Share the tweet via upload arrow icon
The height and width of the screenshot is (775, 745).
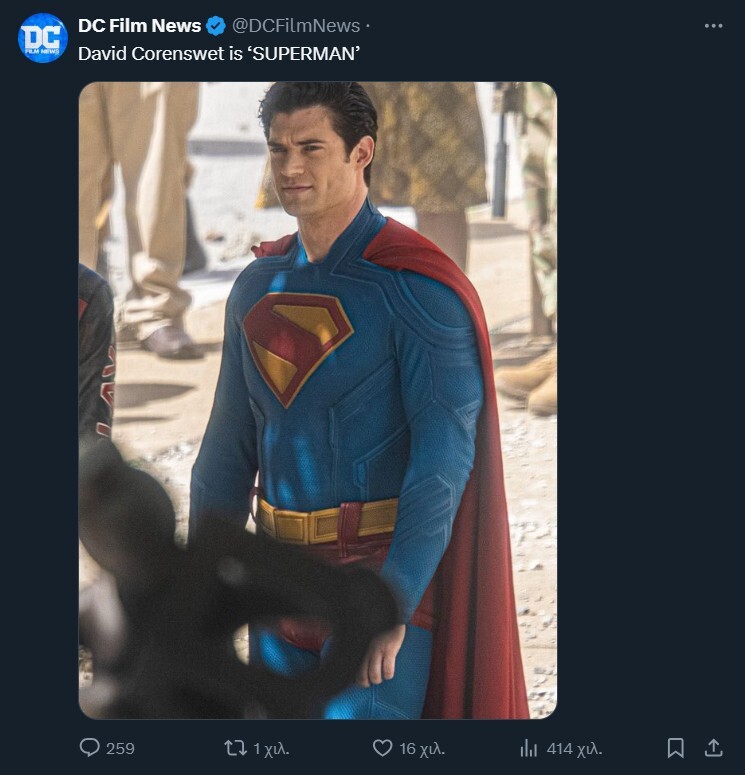713,747
